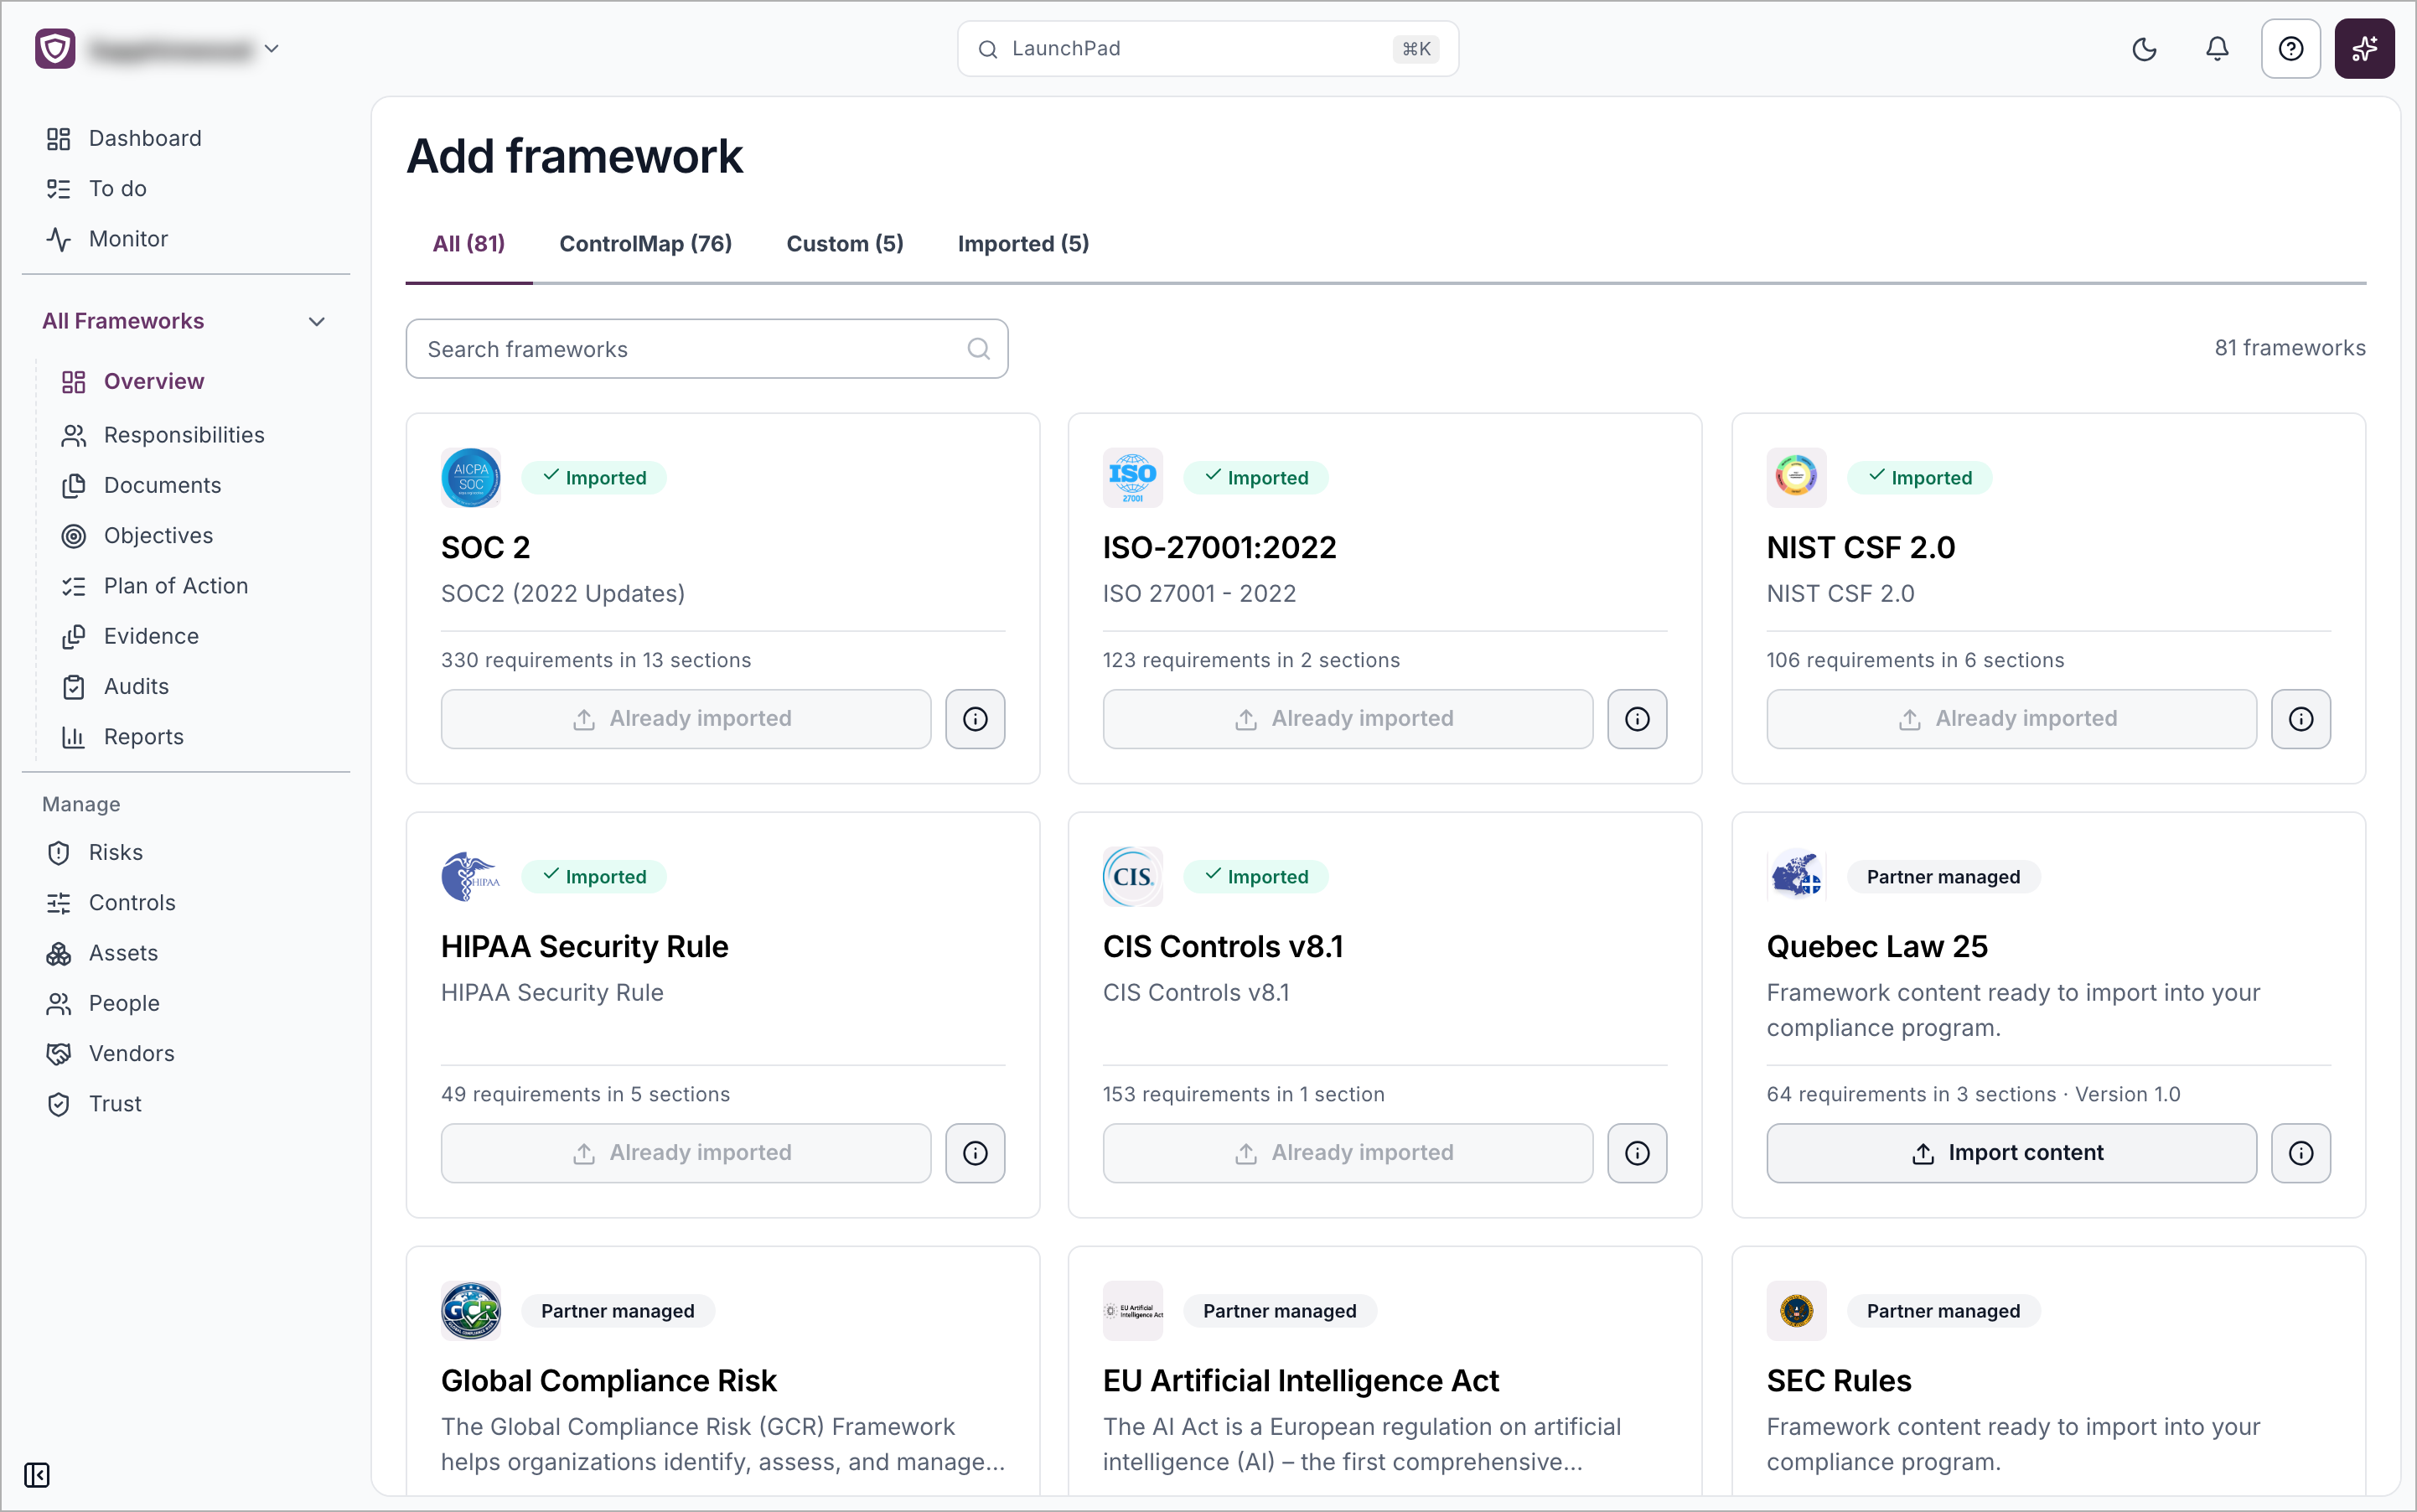The image size is (2417, 1512).
Task: Open Responsibilities in sidebar
Action: click(x=163, y=435)
